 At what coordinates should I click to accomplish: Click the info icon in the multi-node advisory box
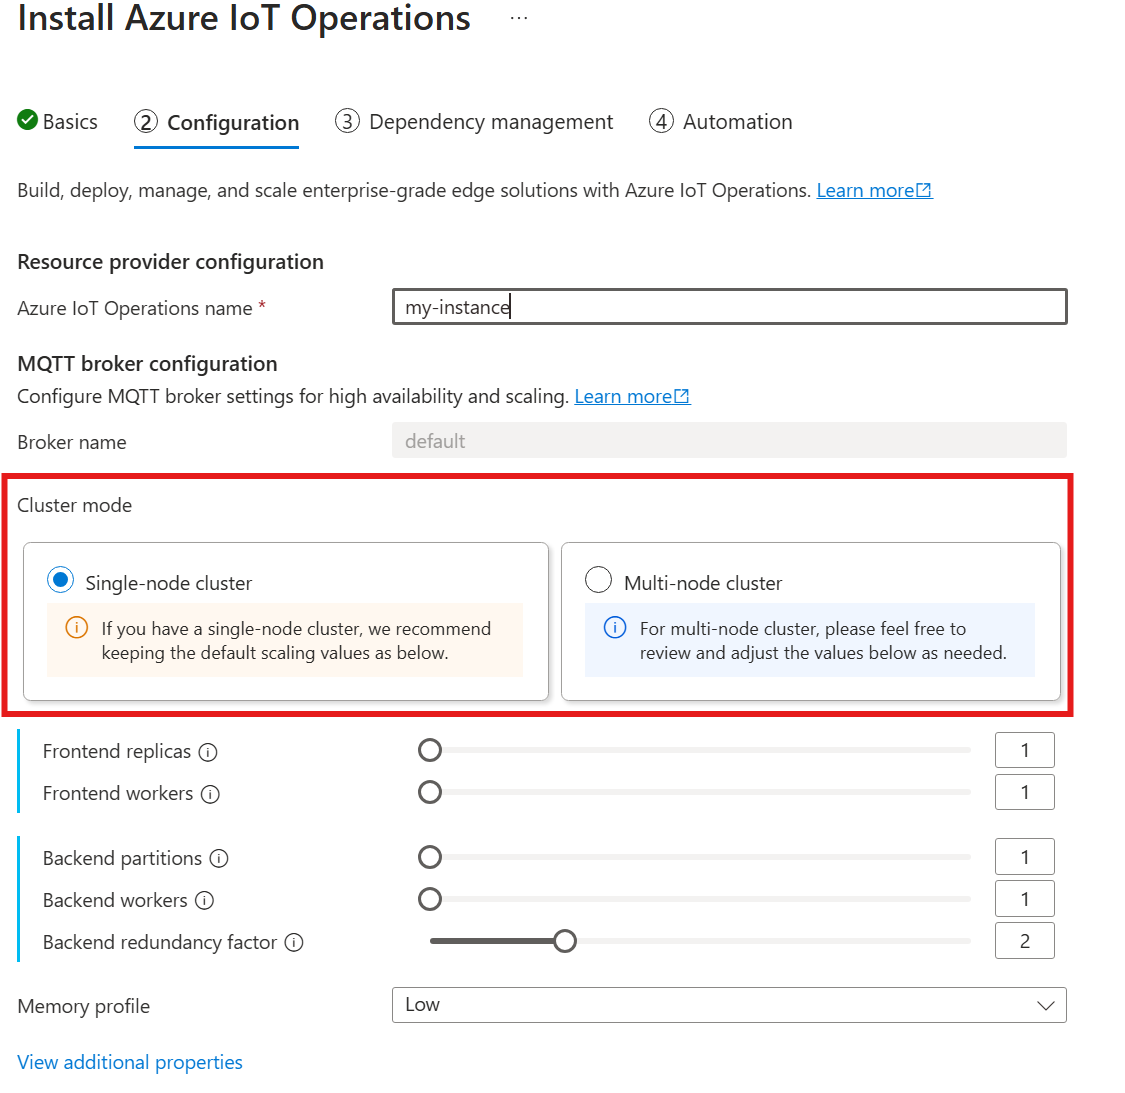pos(614,628)
